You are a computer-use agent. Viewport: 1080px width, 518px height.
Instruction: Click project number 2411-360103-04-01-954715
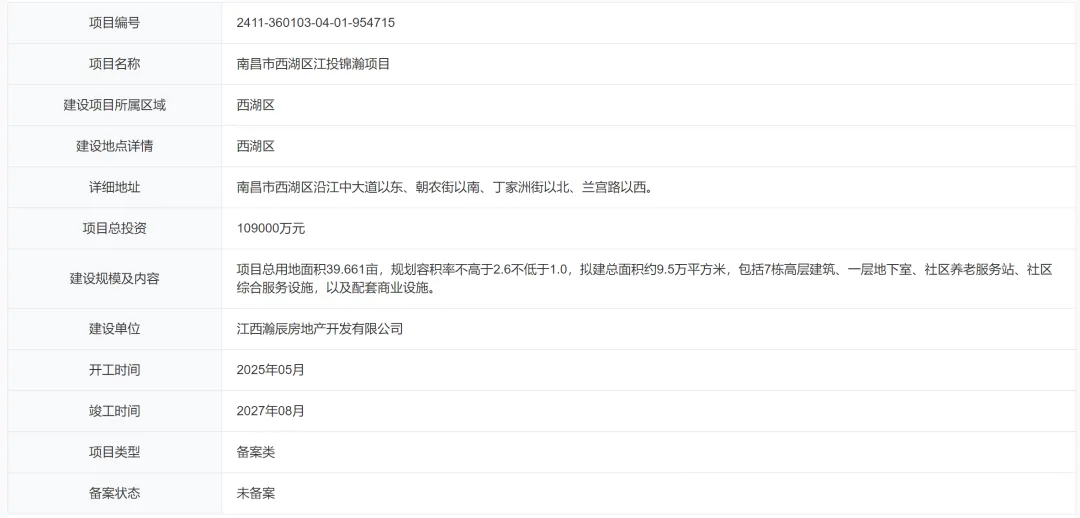pos(315,23)
